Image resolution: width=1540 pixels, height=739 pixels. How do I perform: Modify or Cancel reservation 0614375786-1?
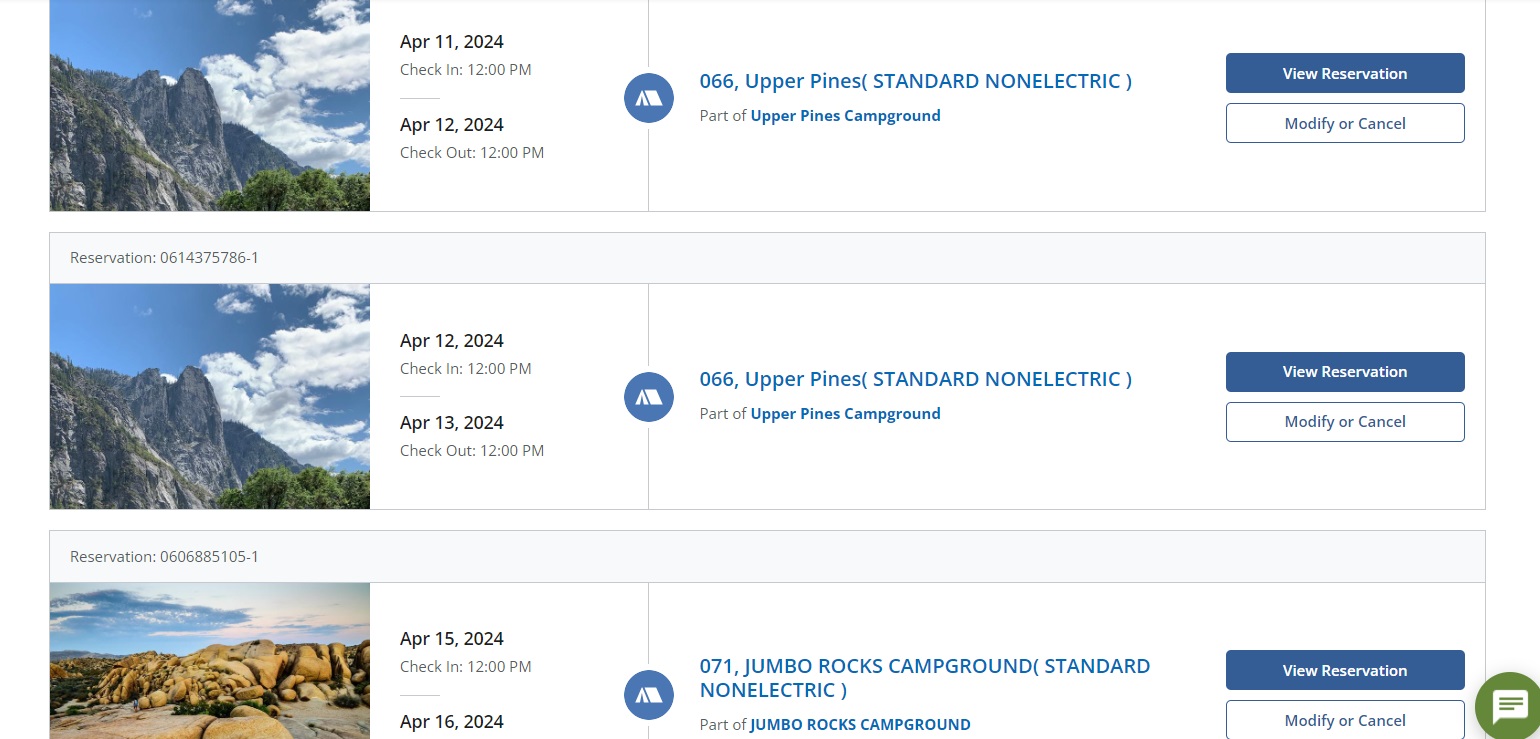point(1345,422)
